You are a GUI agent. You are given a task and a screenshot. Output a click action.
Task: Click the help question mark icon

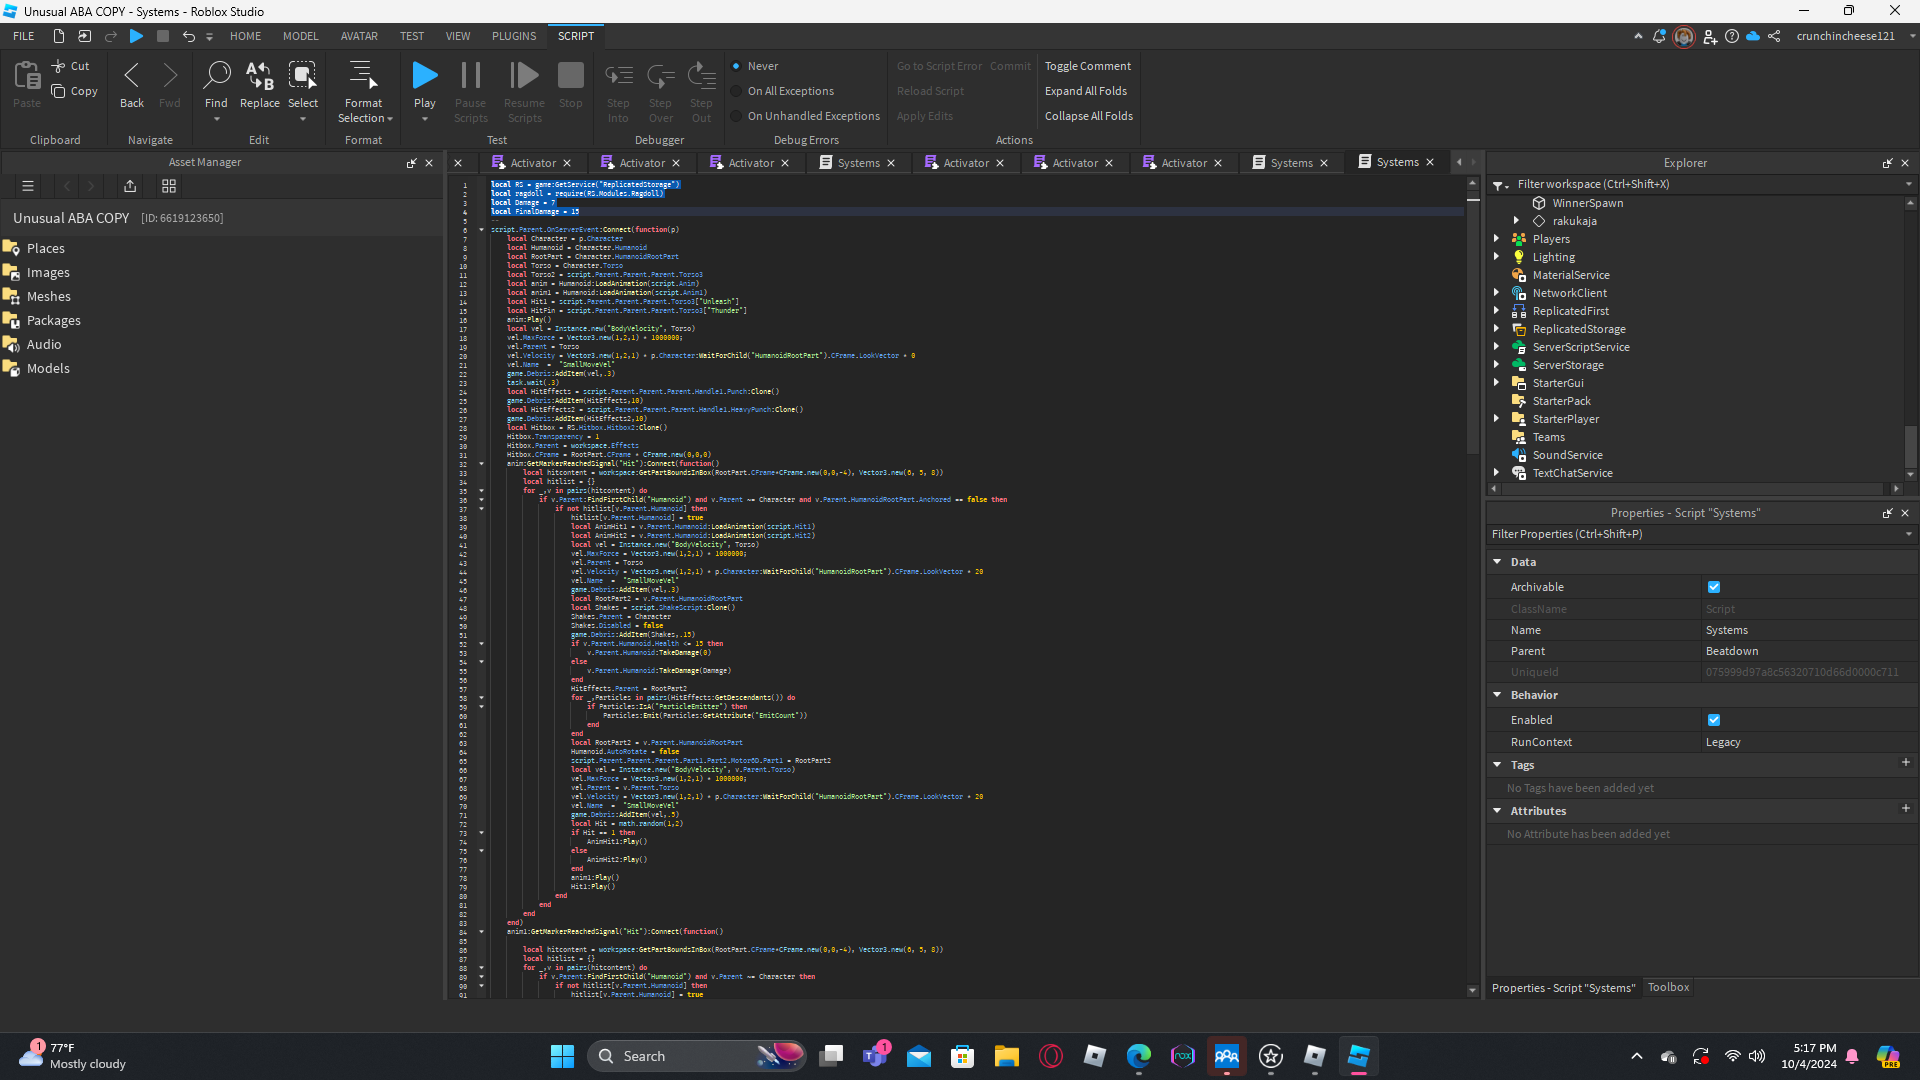1732,36
